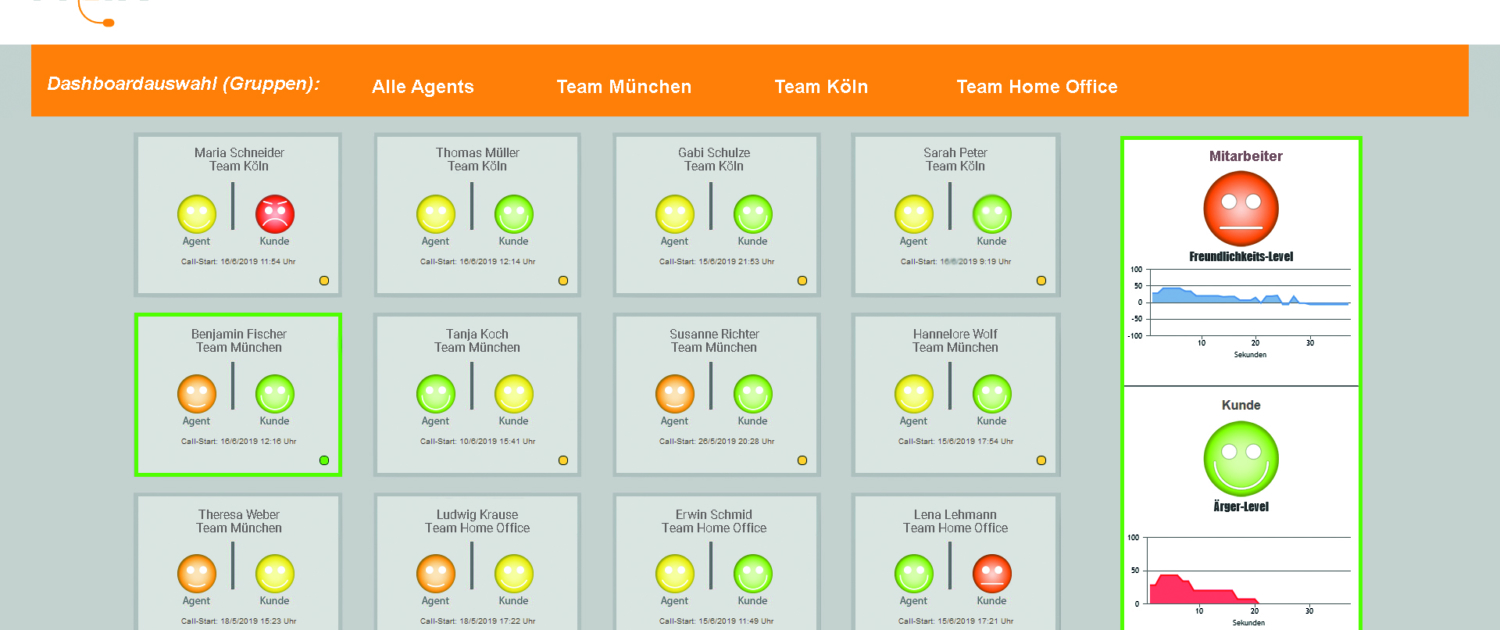Click Thomas Müller's yellow Agent smiley
This screenshot has width=1500, height=630.
pos(435,214)
